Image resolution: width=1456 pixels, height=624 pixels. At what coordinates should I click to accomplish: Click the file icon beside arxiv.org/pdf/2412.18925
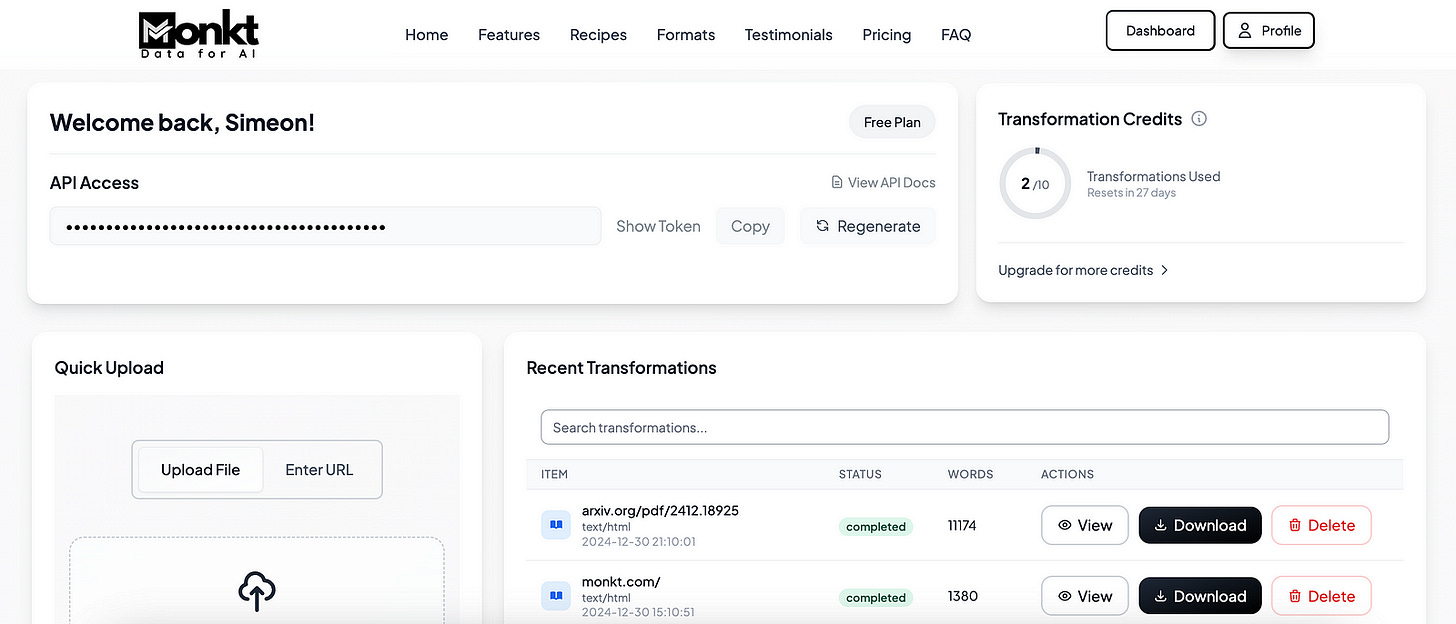pyautogui.click(x=556, y=524)
